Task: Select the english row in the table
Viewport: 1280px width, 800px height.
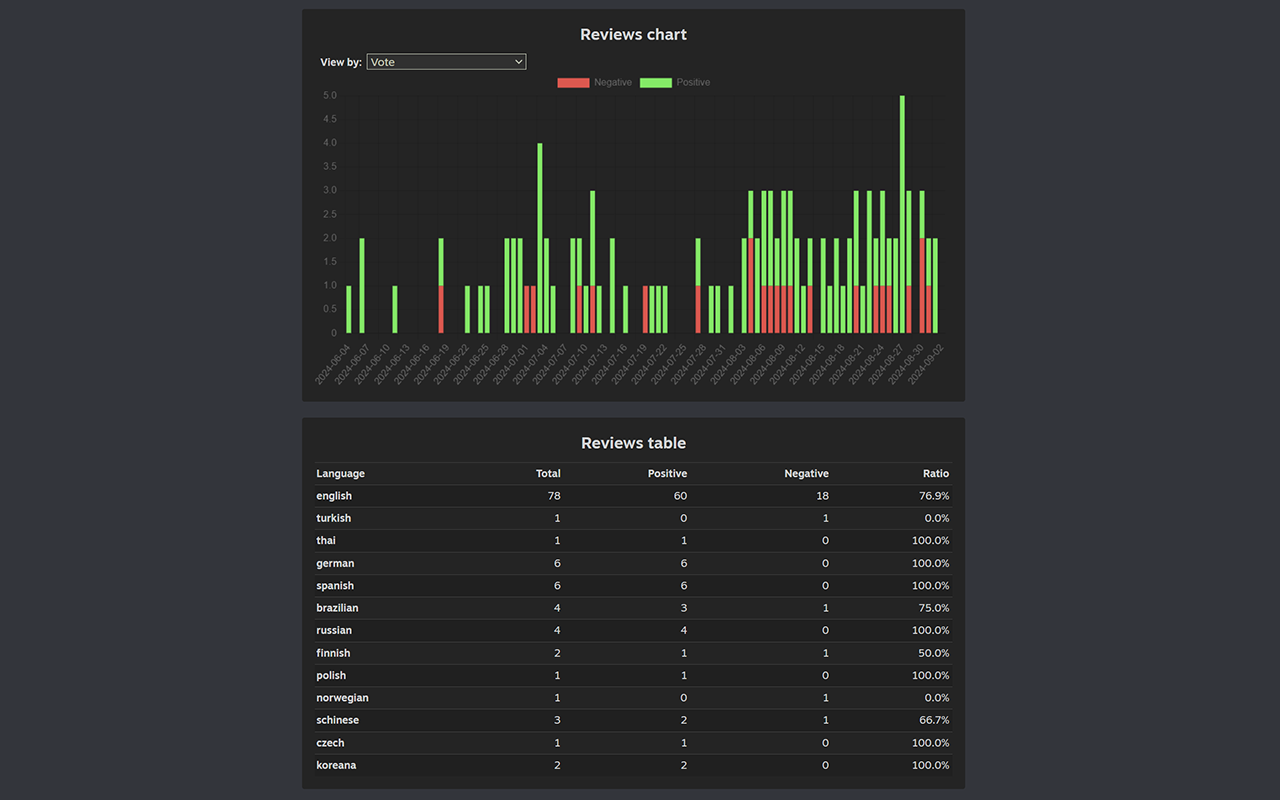Action: tap(633, 495)
